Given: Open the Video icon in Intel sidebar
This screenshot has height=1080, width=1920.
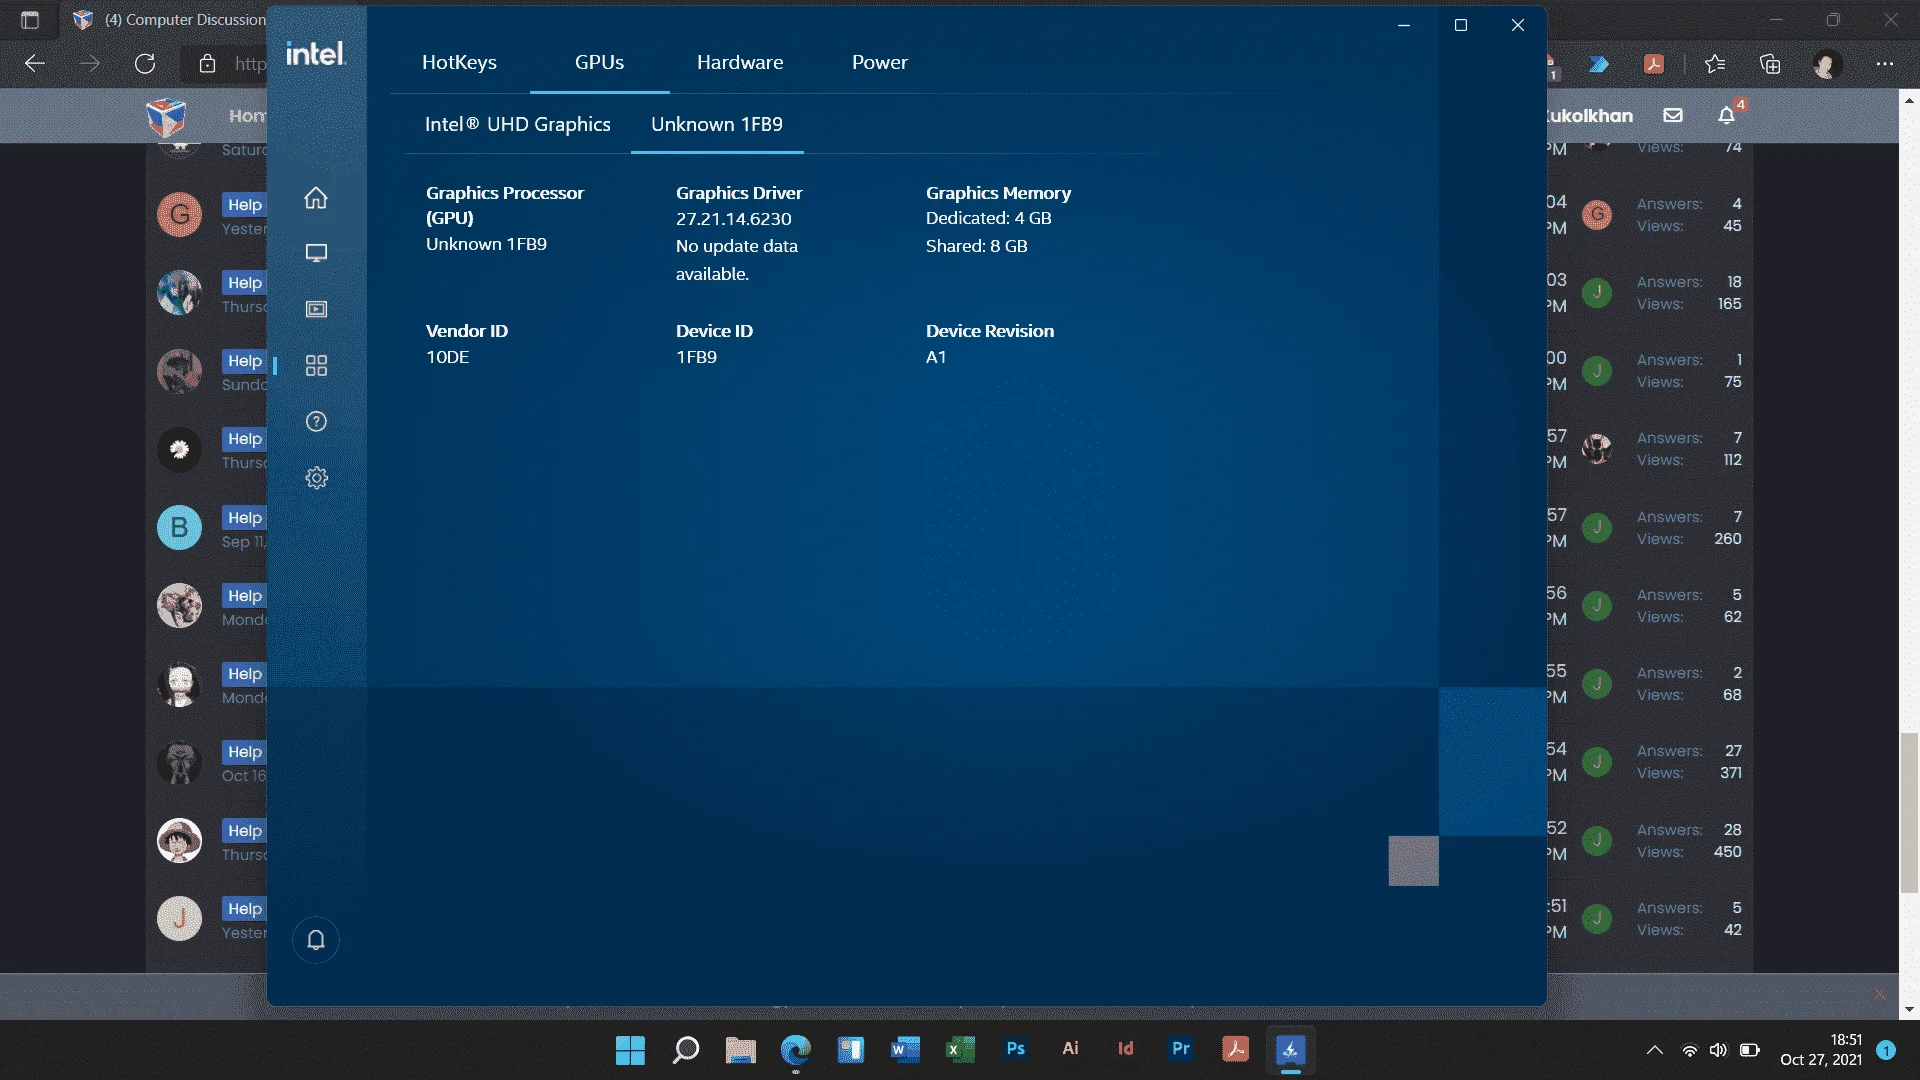Looking at the screenshot, I should click(x=316, y=309).
